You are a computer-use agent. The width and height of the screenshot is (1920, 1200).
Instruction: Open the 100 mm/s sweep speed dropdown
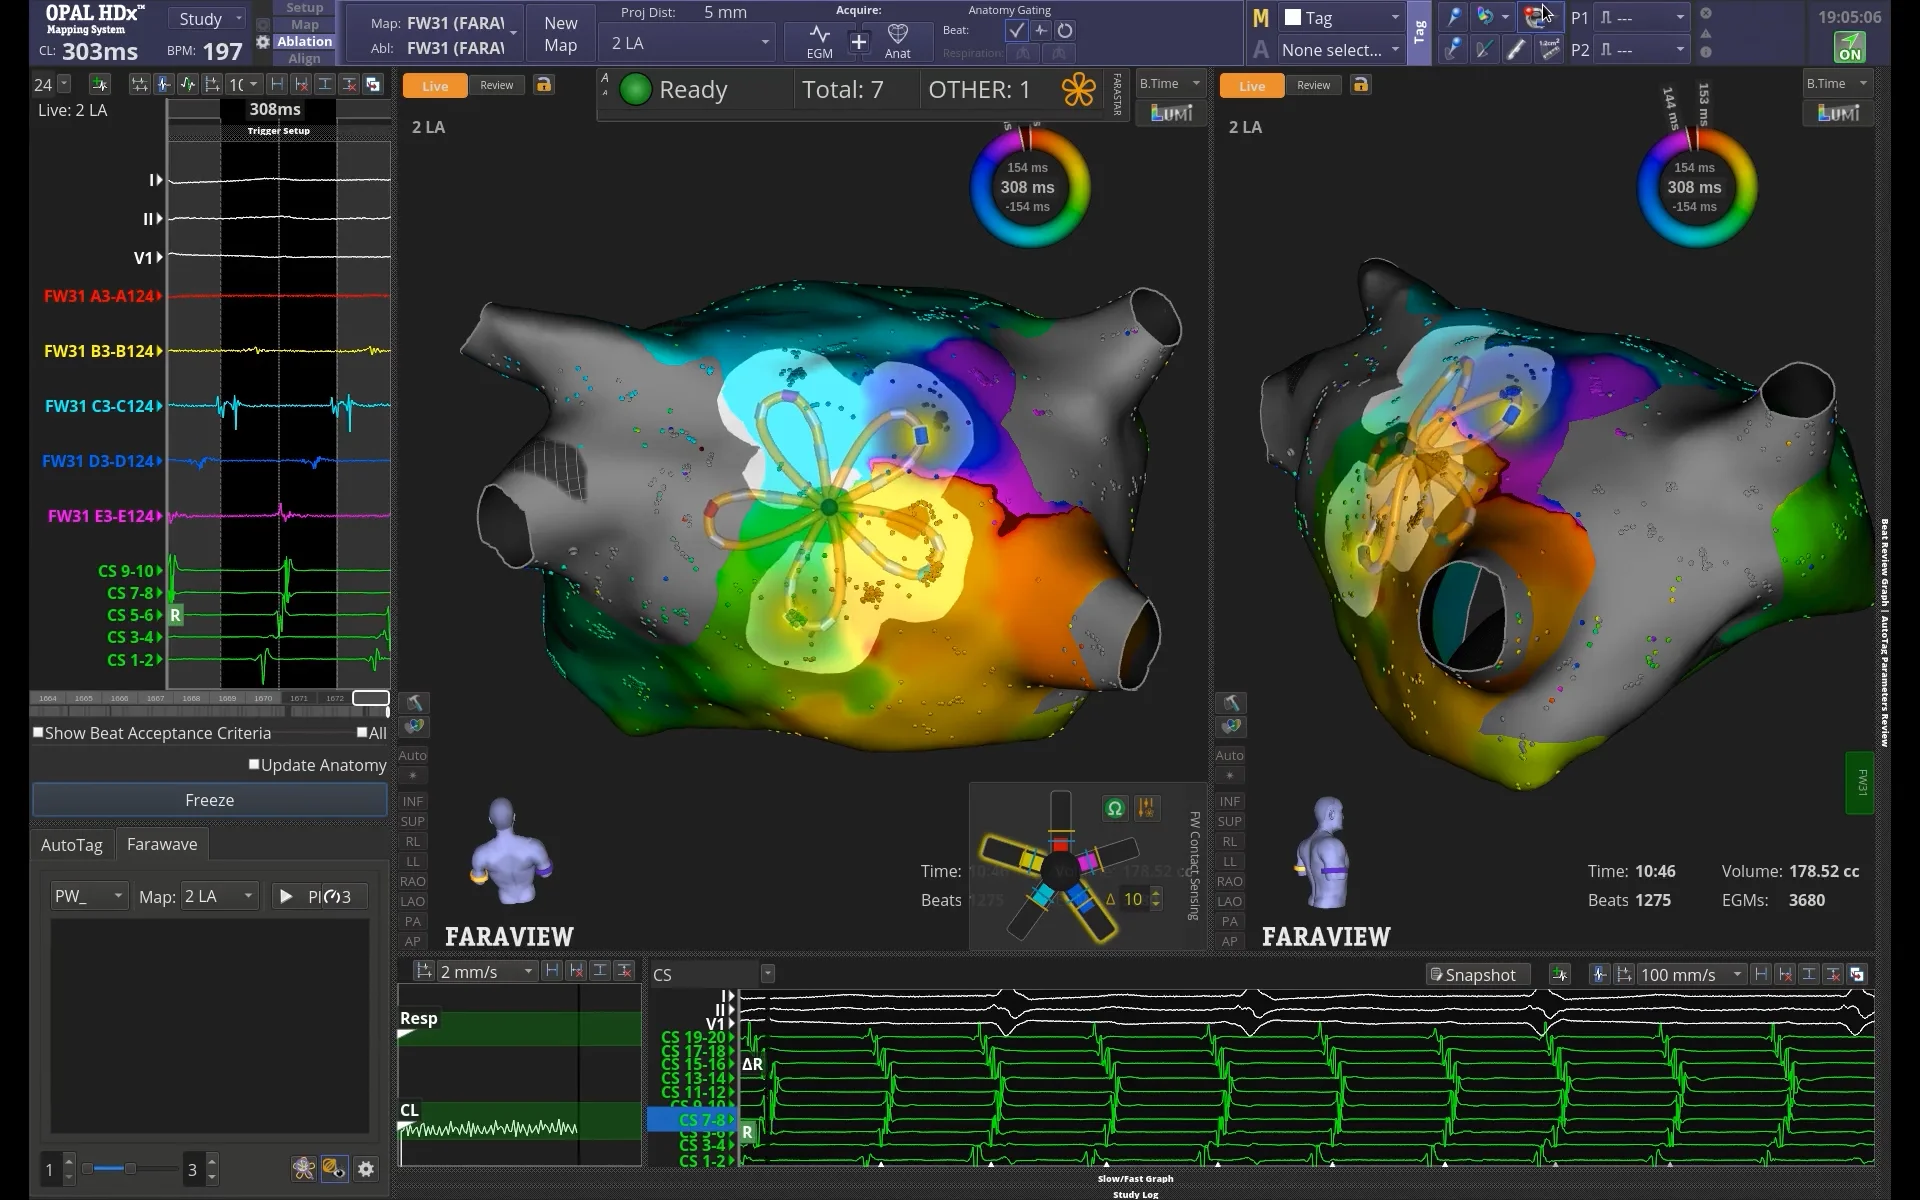[1691, 974]
